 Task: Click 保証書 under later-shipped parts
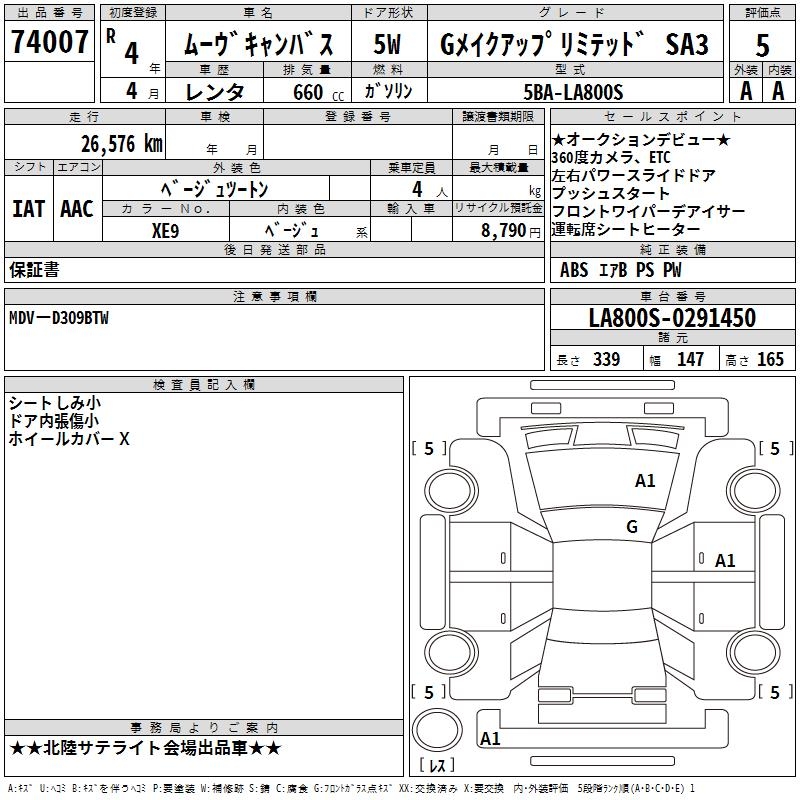click(34, 269)
